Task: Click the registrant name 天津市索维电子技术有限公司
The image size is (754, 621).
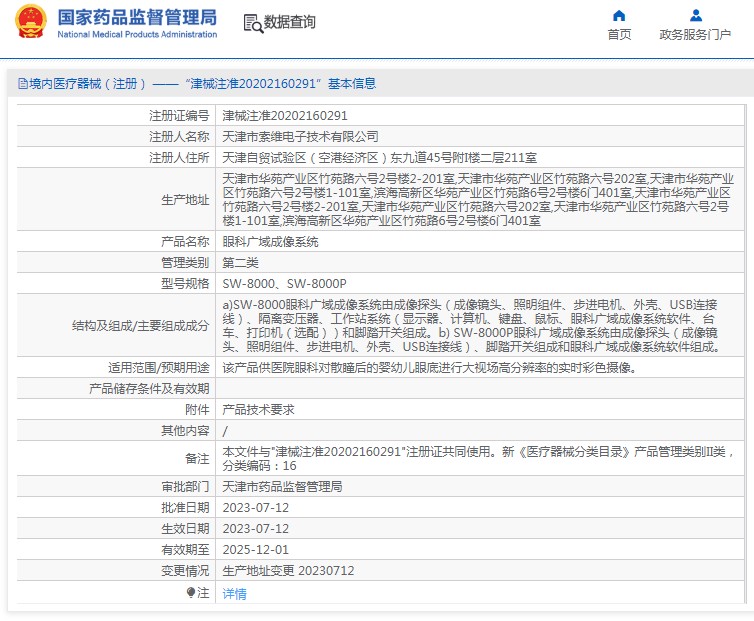Action: [x=300, y=137]
